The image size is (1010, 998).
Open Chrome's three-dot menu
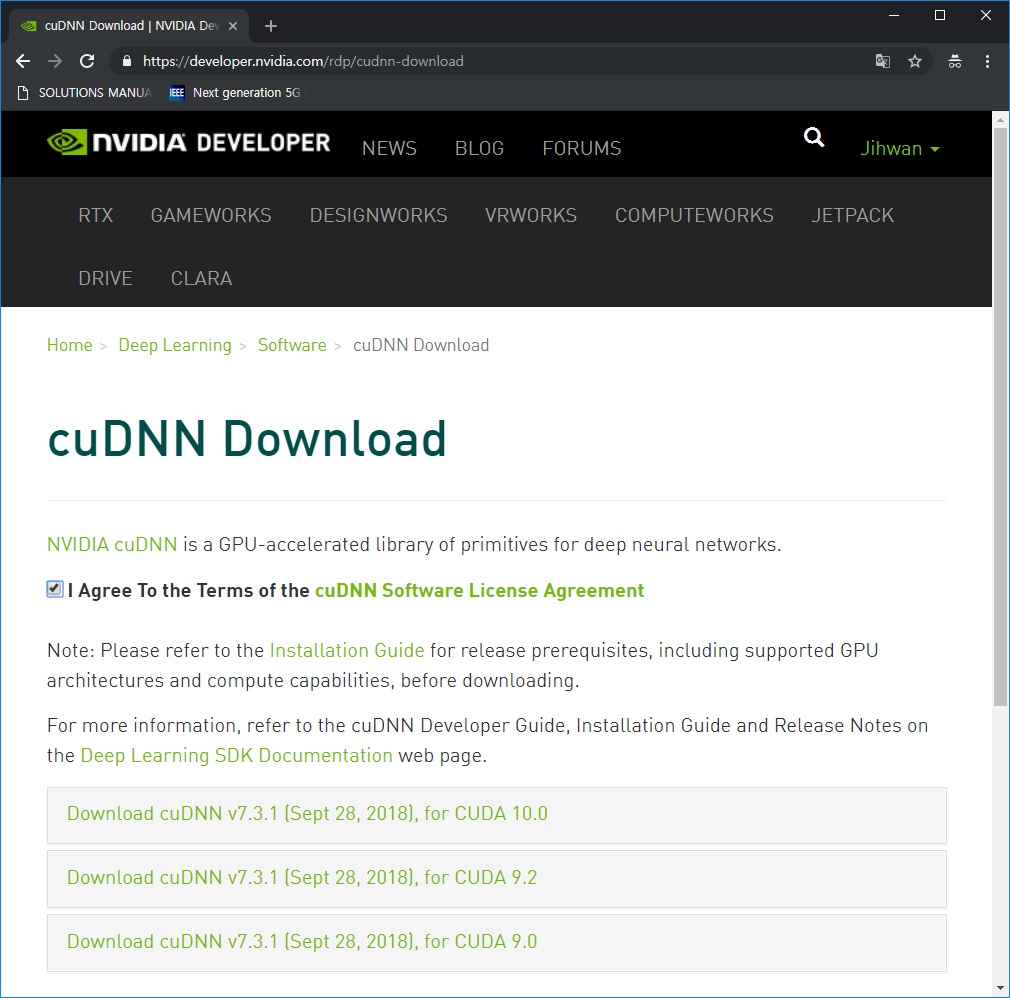click(988, 61)
